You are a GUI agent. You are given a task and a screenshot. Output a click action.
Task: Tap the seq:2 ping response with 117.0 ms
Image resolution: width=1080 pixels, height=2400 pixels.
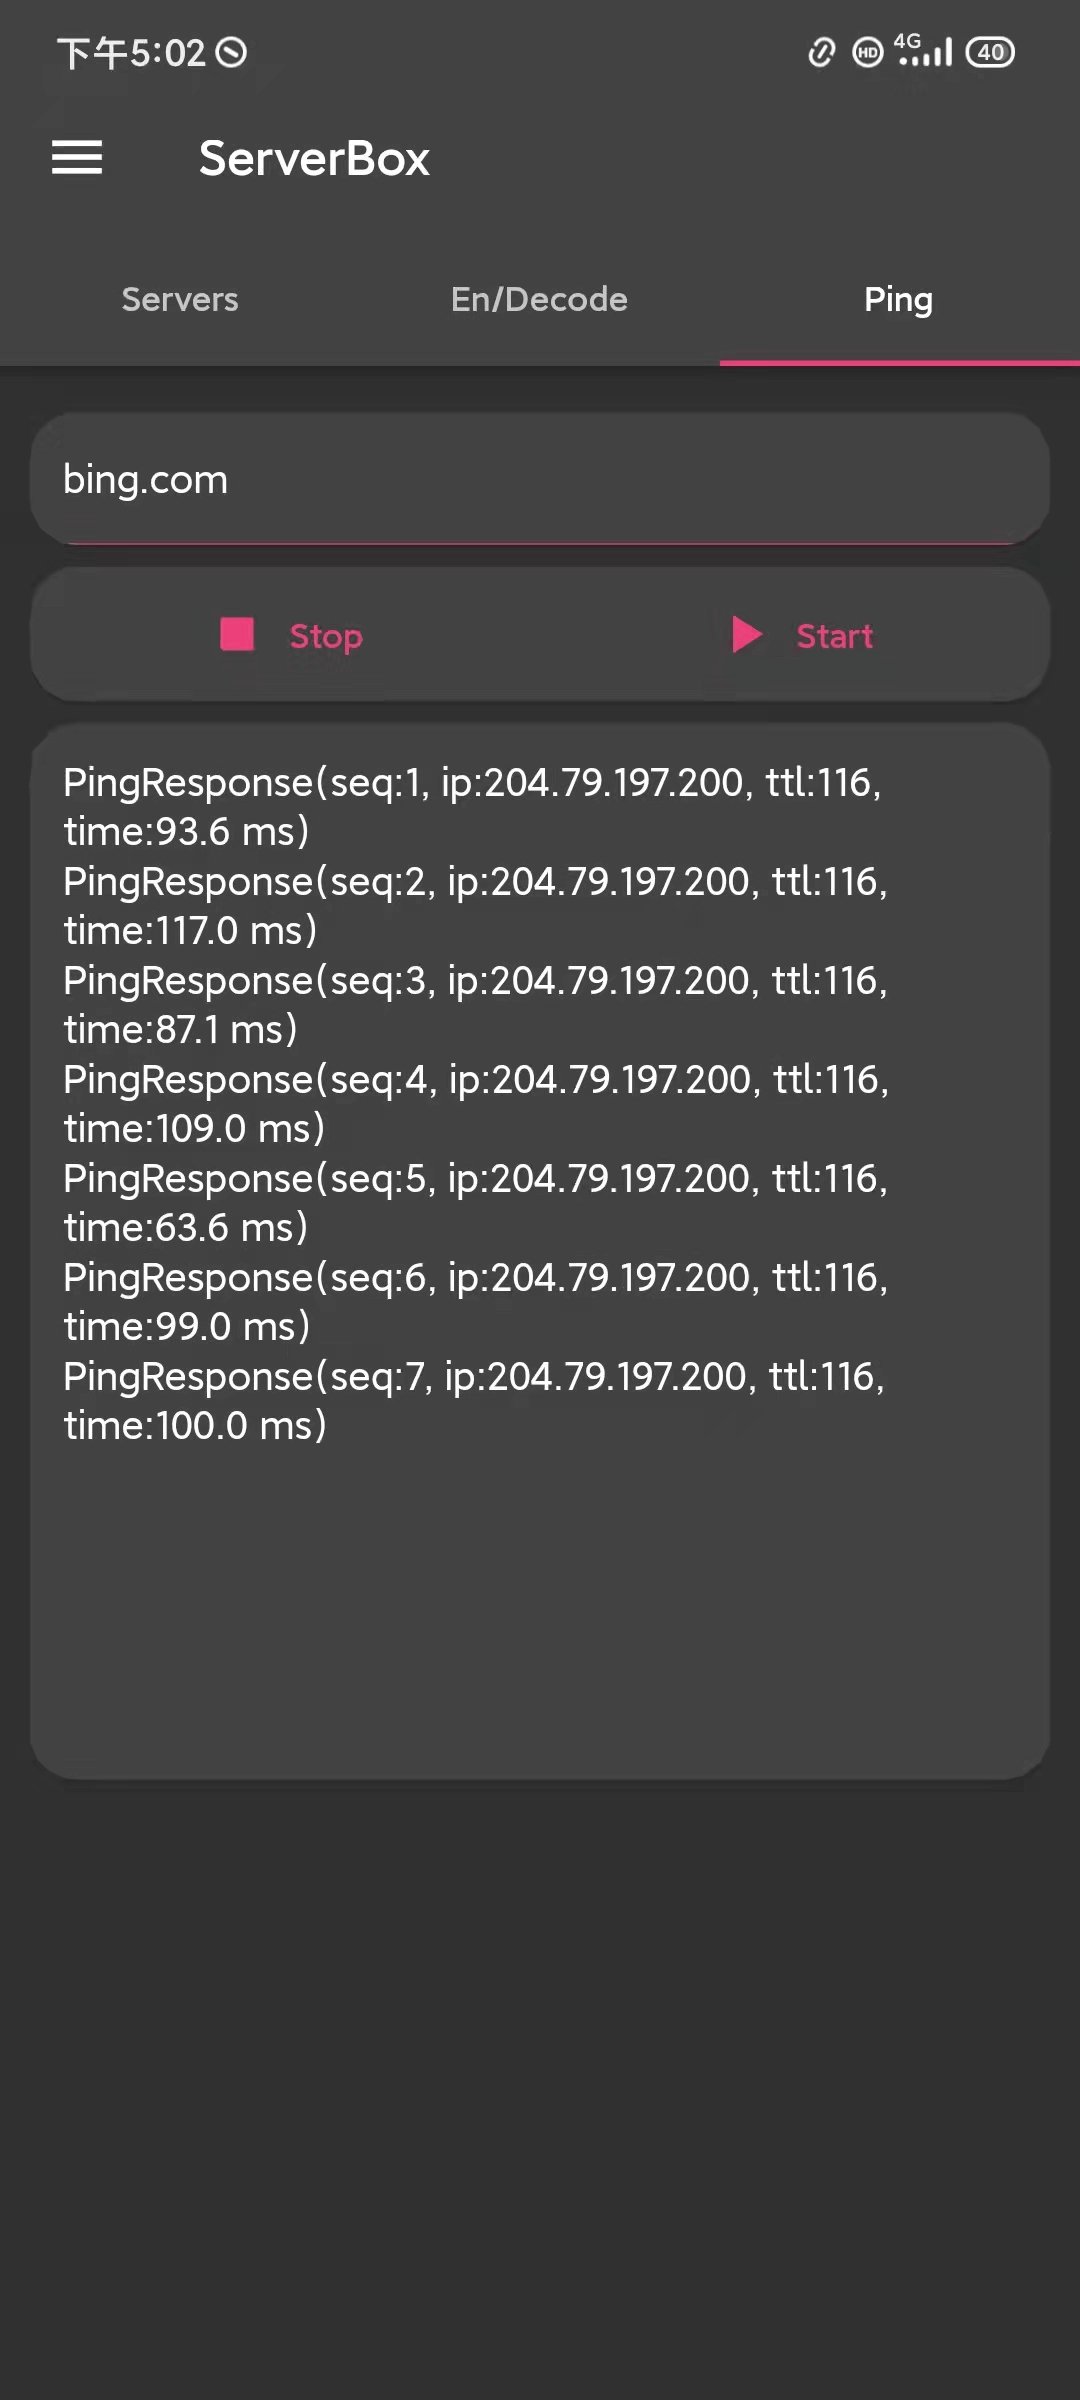(x=475, y=905)
